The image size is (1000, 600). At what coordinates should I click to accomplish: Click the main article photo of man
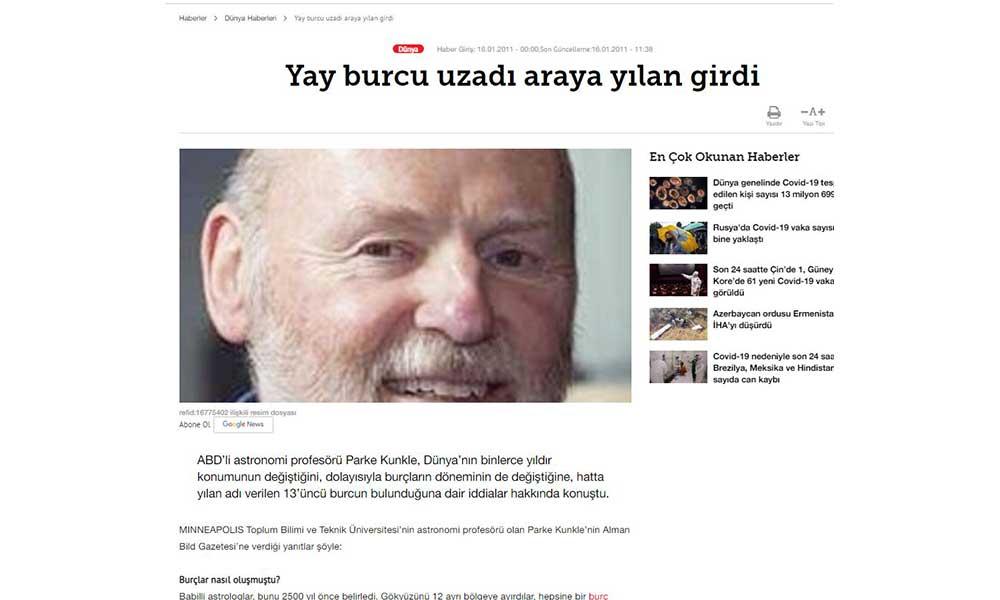coord(405,275)
